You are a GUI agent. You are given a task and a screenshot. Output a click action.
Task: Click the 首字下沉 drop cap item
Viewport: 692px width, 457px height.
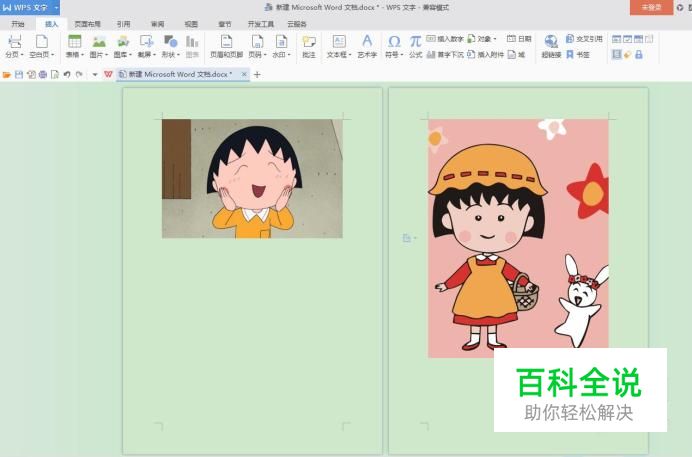(x=445, y=54)
